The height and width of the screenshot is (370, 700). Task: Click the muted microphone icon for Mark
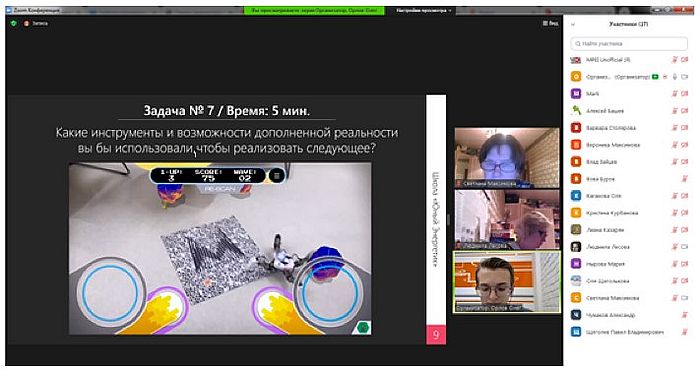675,94
